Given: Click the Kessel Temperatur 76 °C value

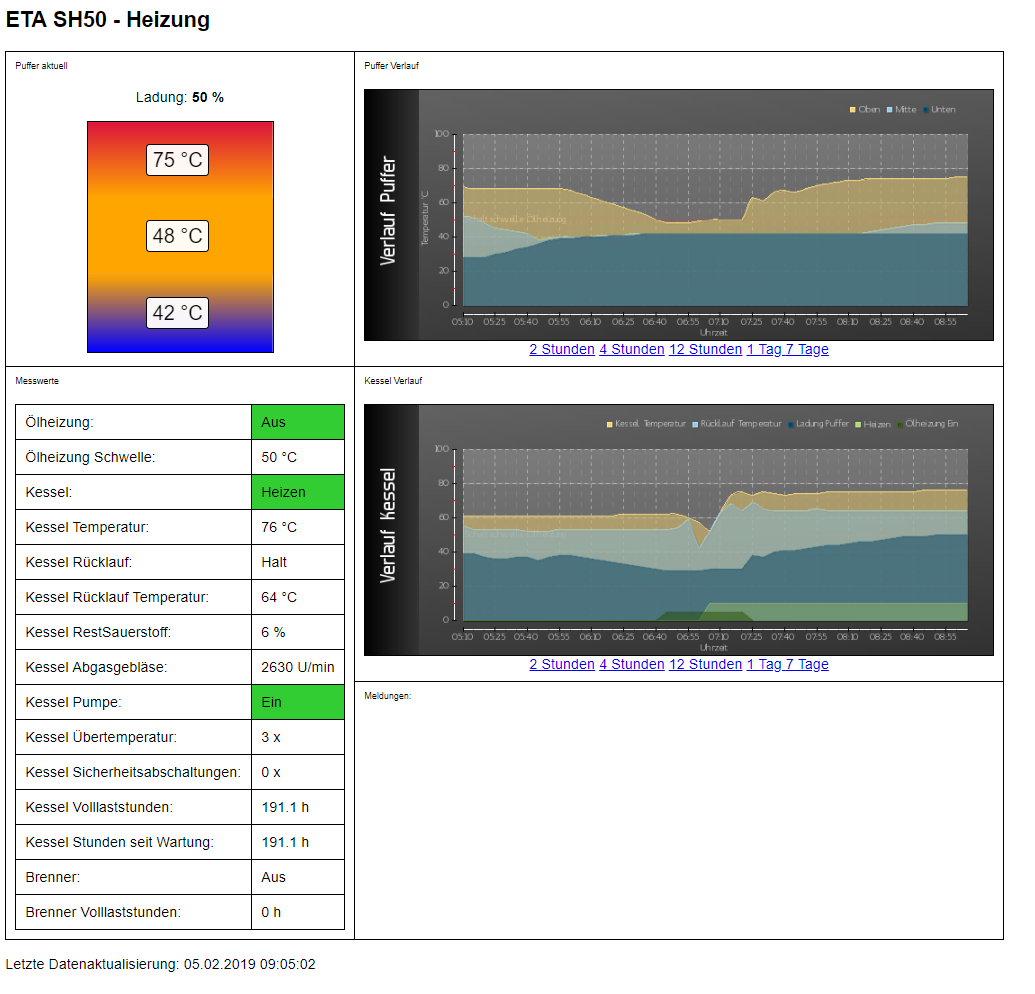Looking at the screenshot, I should pos(298,527).
